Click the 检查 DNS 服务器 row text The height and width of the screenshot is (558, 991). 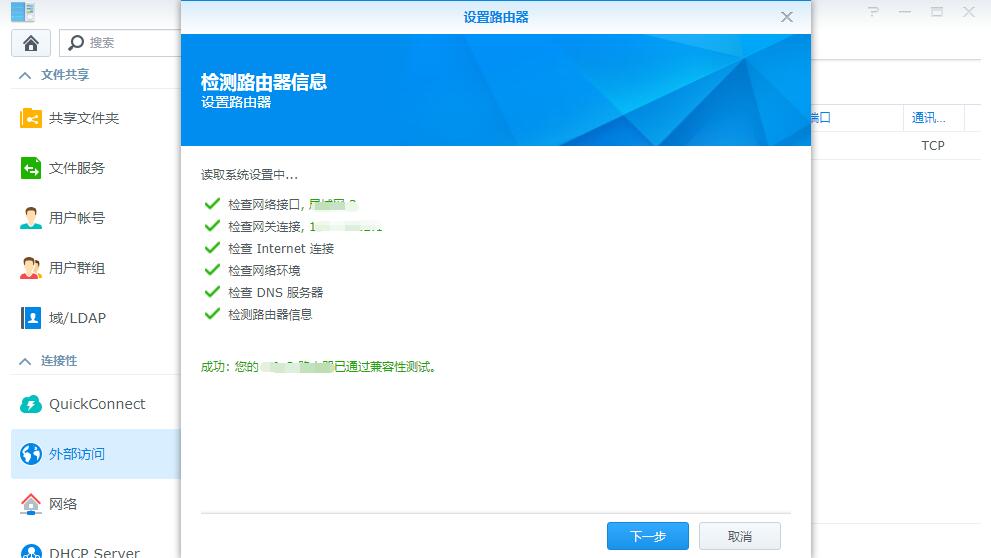[x=276, y=293]
